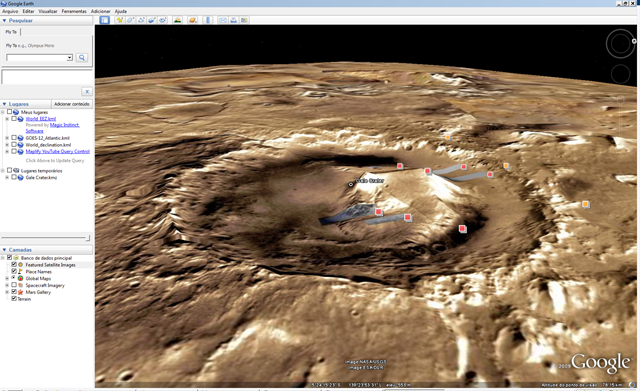
Task: Select the Add Path tool
Action: tap(141, 20)
